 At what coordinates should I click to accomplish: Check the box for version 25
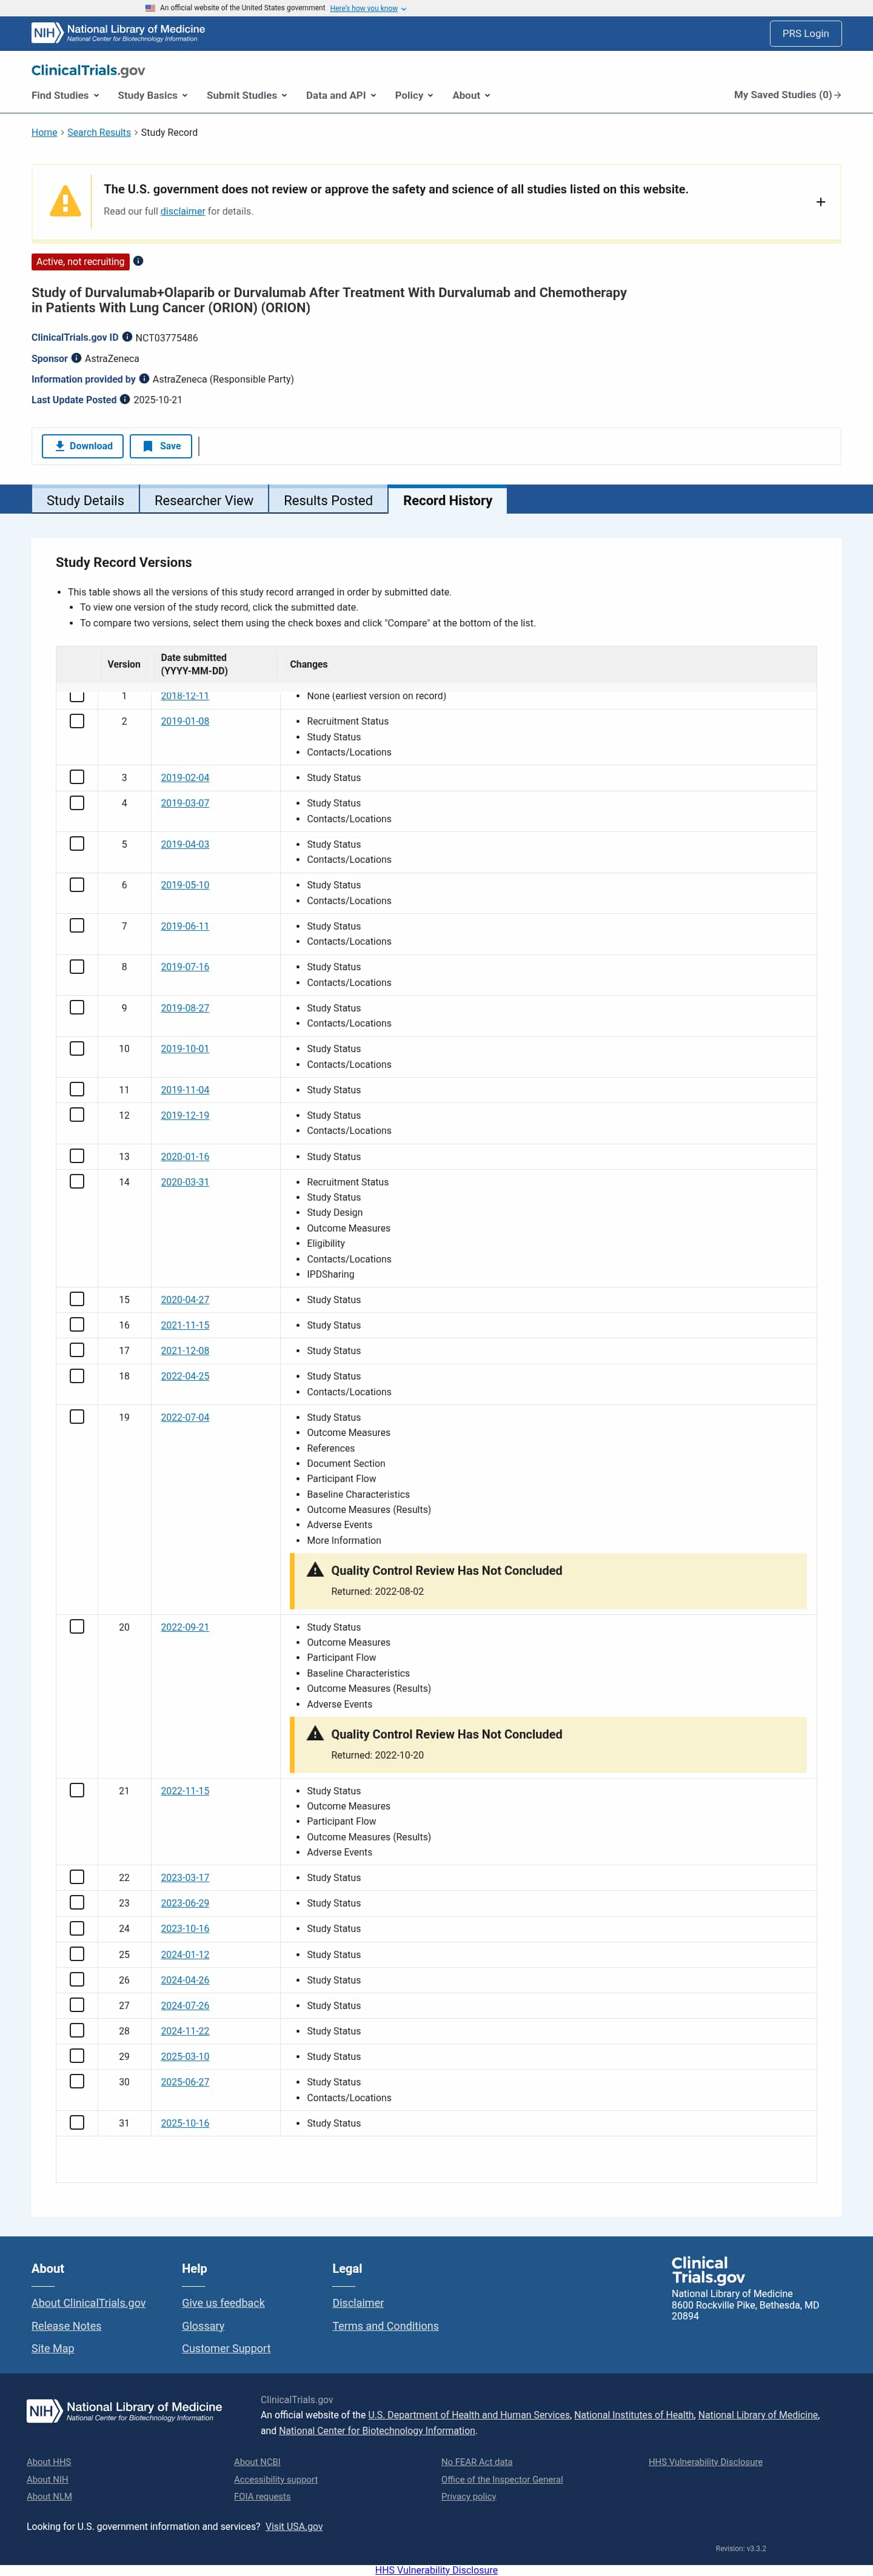(x=77, y=1954)
